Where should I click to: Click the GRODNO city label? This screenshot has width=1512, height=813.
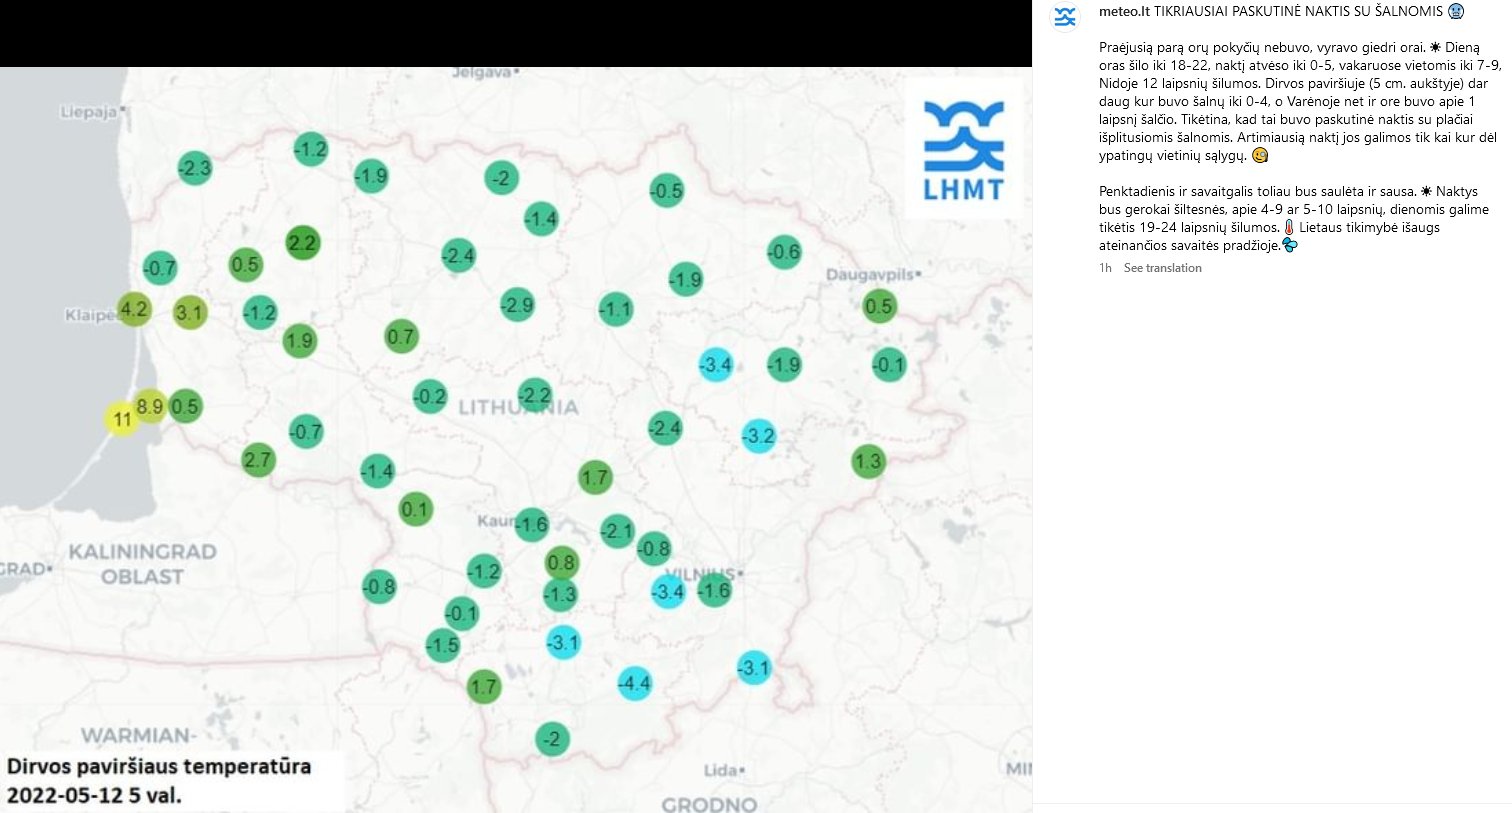coord(709,804)
